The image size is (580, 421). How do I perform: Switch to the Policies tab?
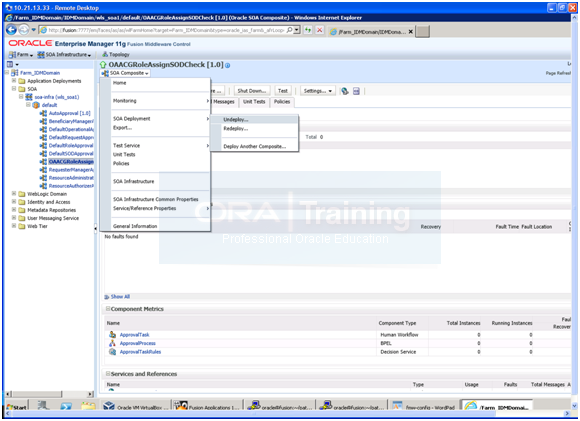(x=282, y=102)
